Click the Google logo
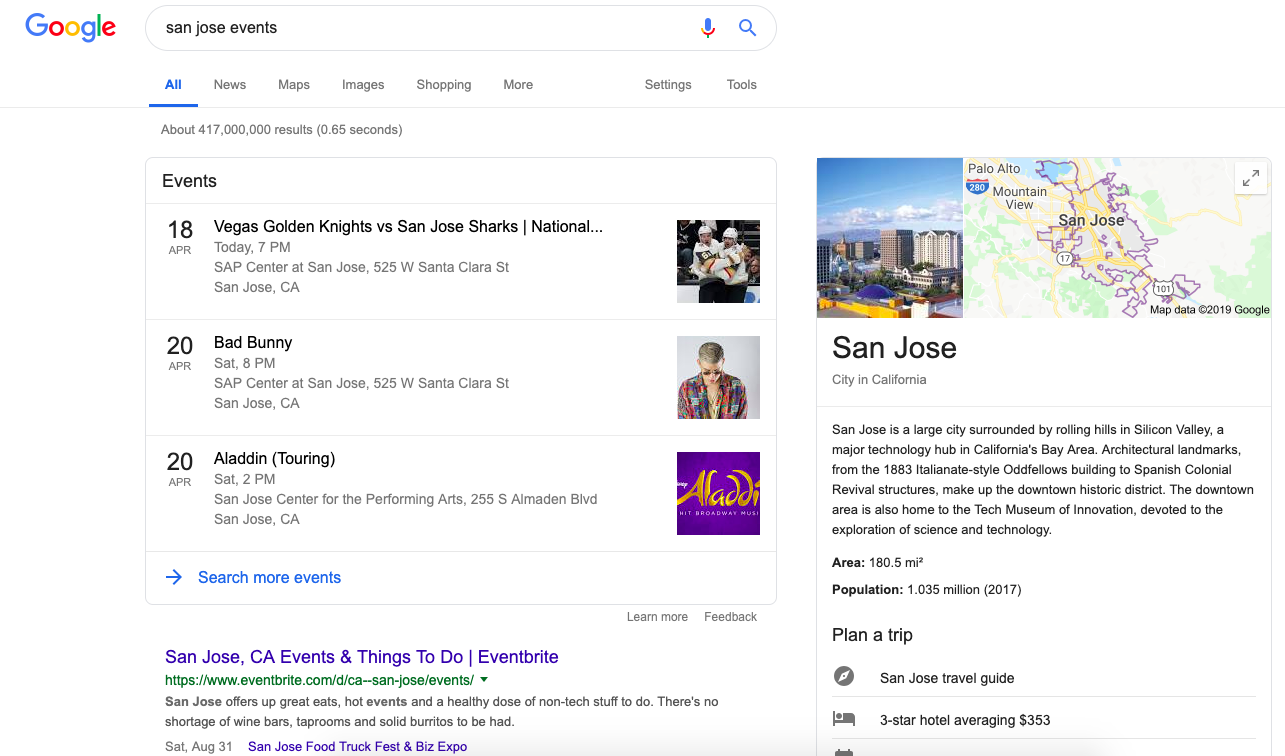 (70, 28)
